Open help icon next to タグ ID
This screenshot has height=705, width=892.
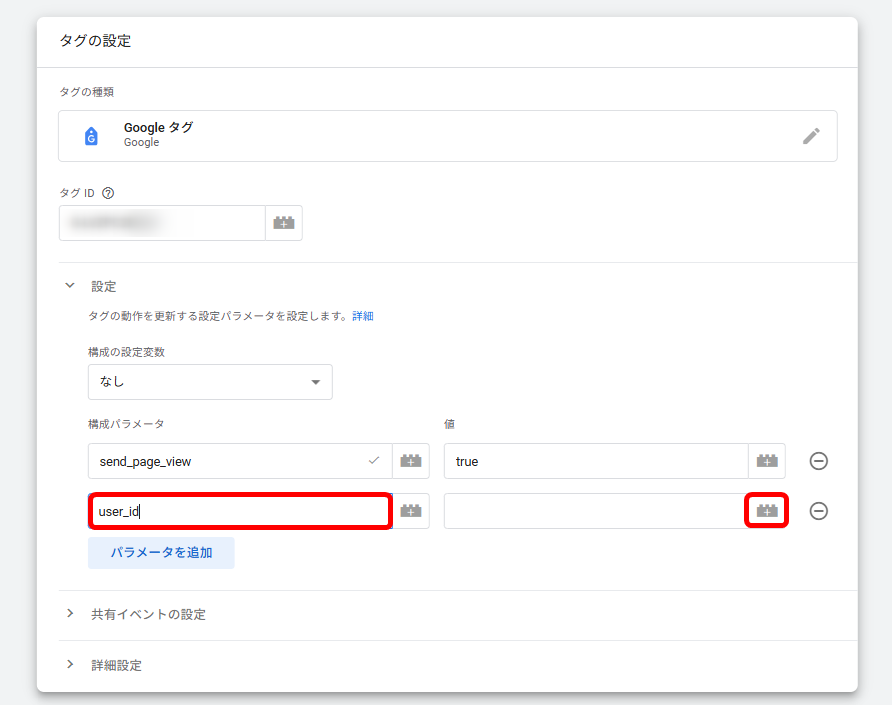pyautogui.click(x=108, y=193)
